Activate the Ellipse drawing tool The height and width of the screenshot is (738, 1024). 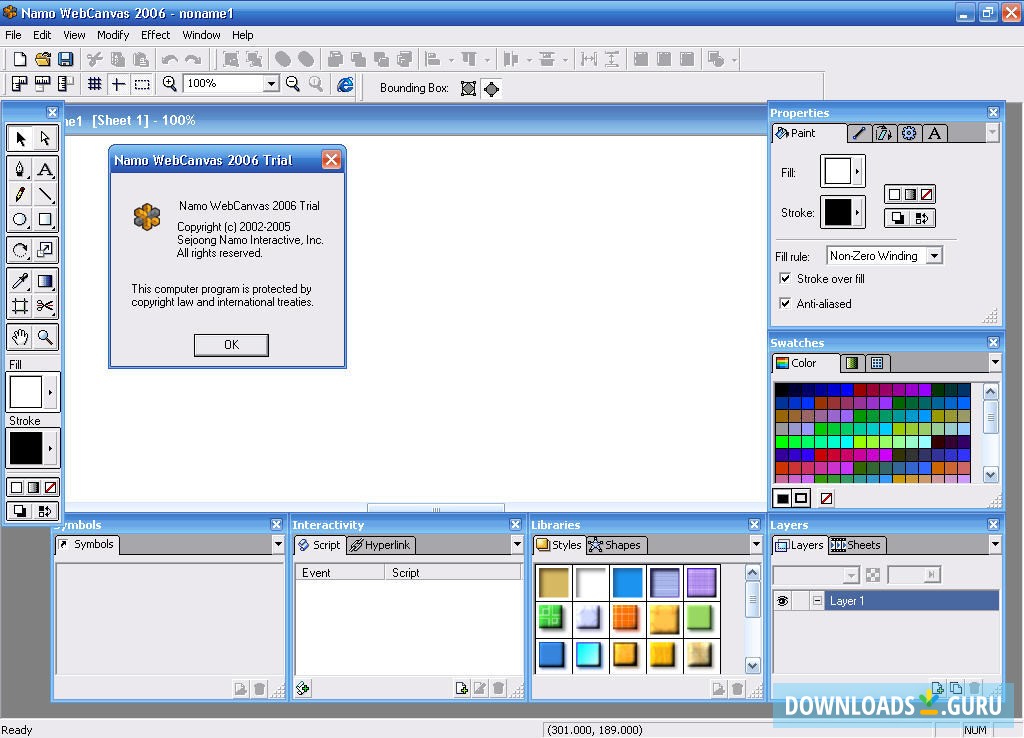(x=20, y=220)
